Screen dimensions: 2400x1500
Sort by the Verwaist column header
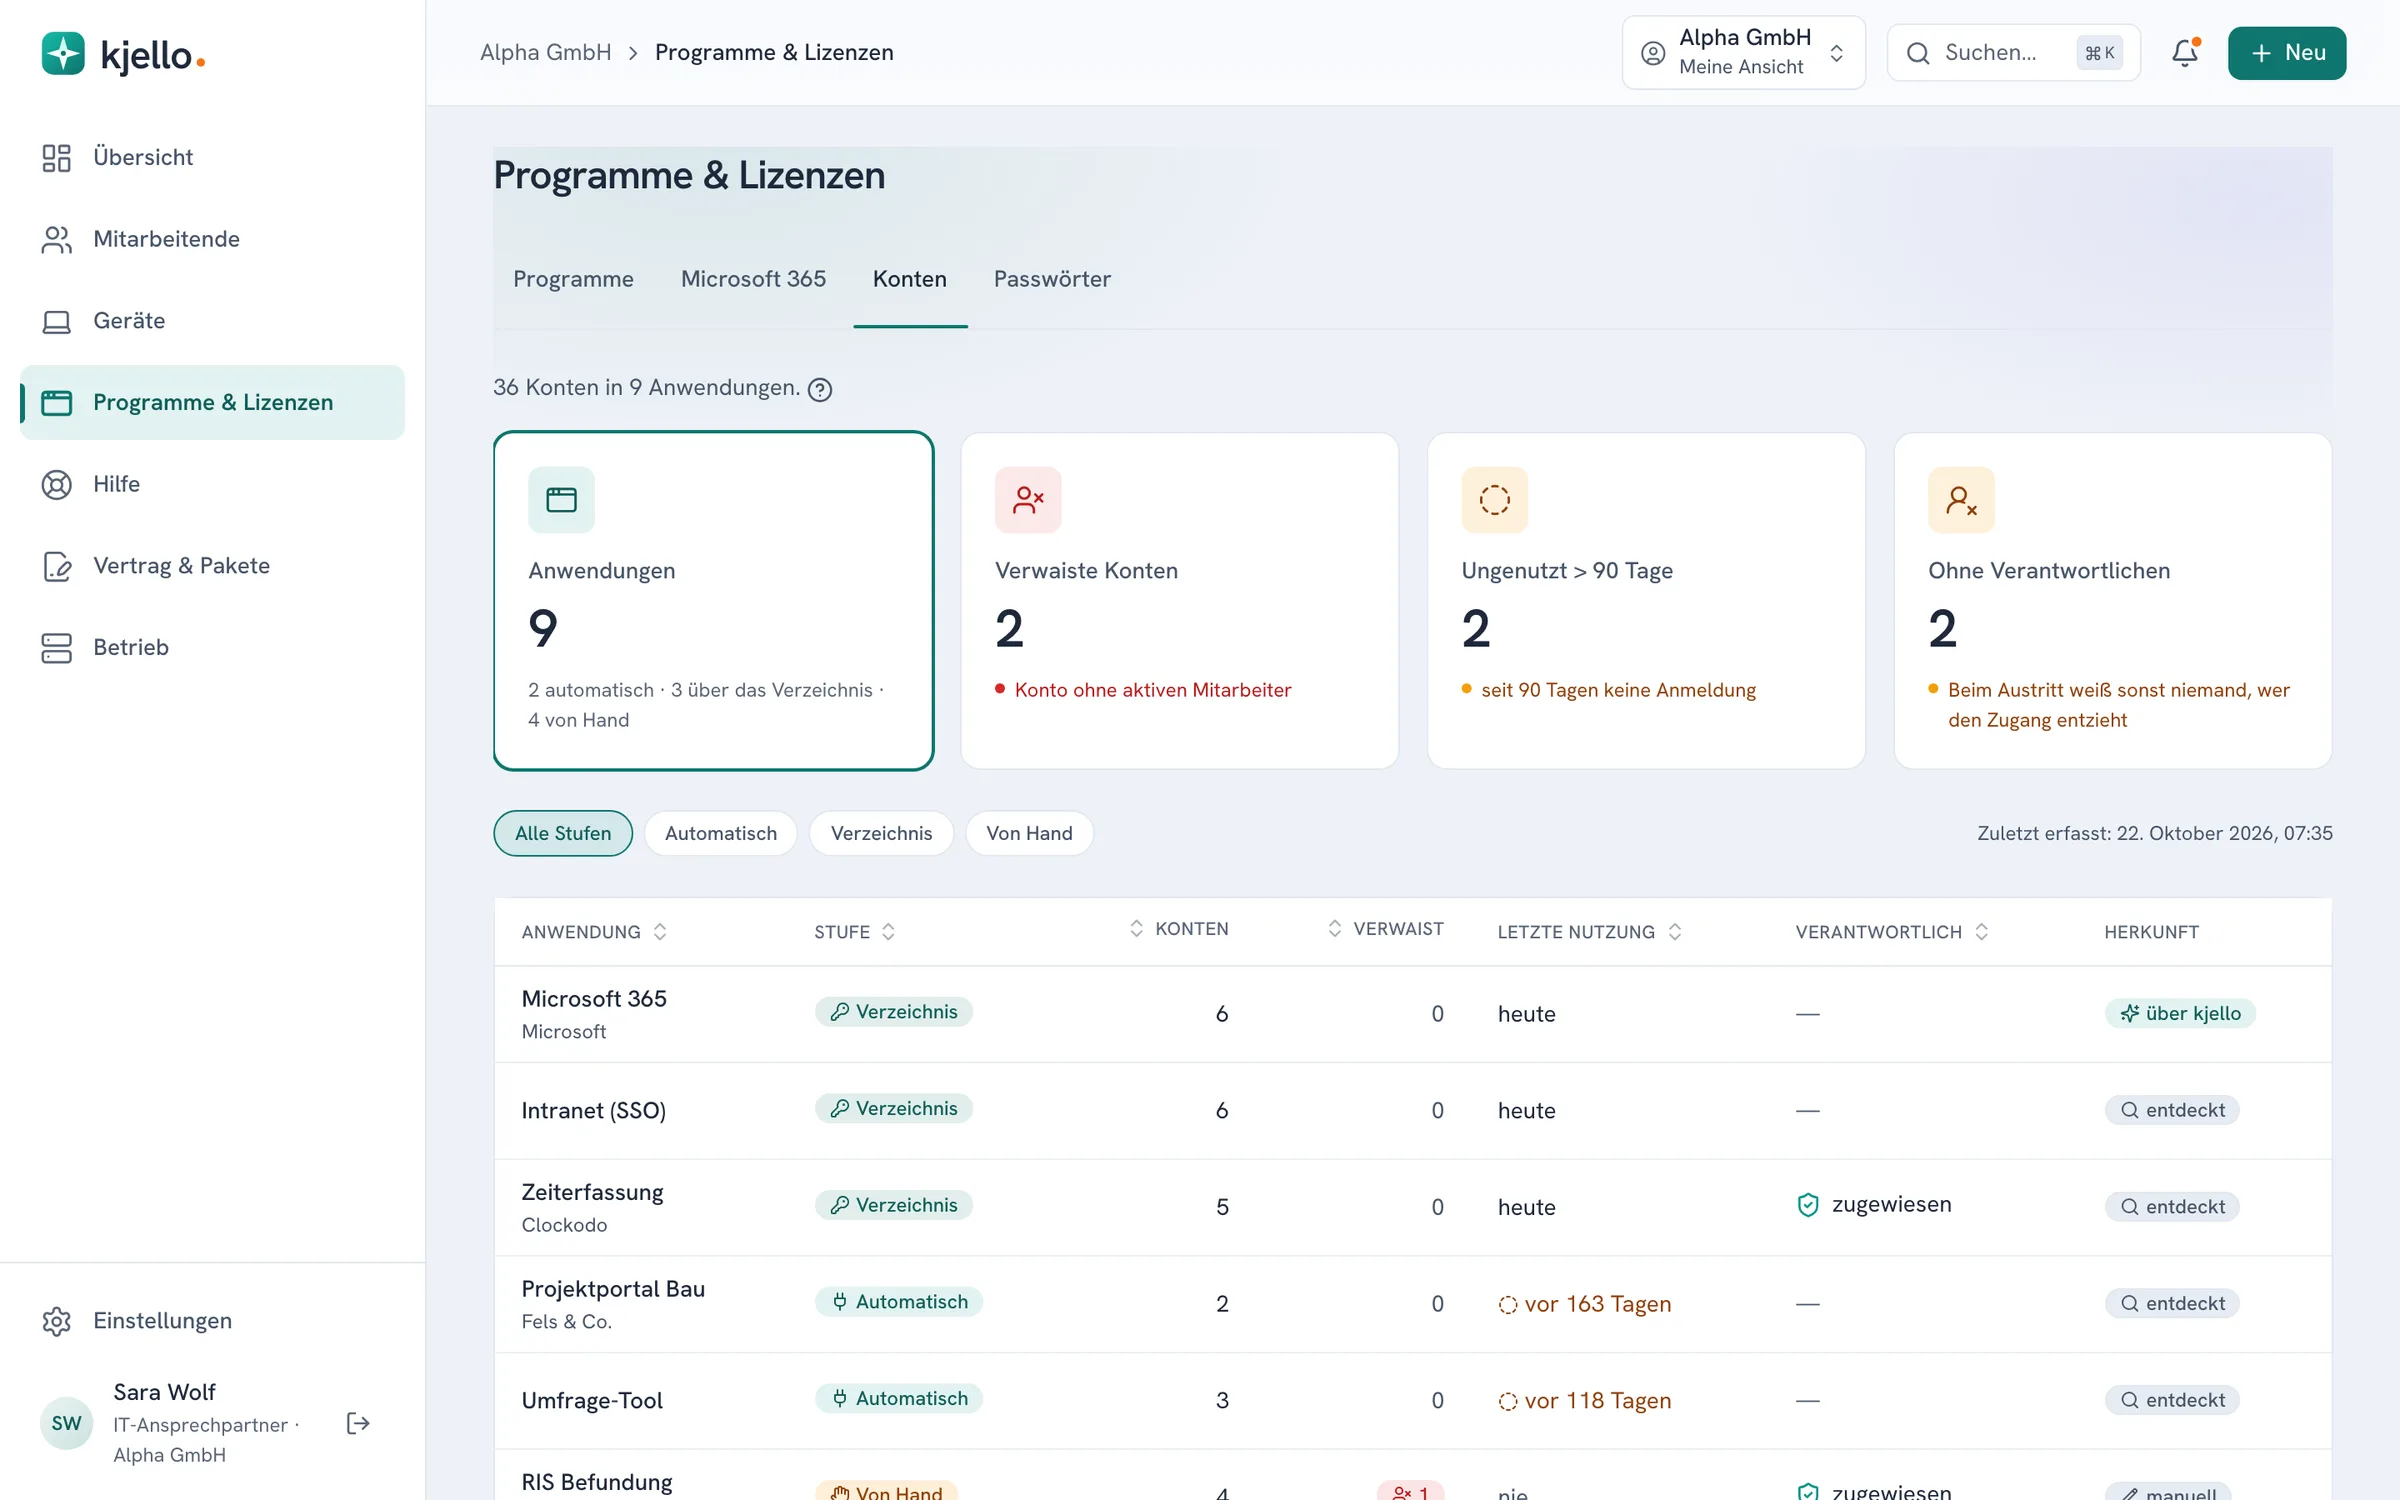(x=1385, y=929)
